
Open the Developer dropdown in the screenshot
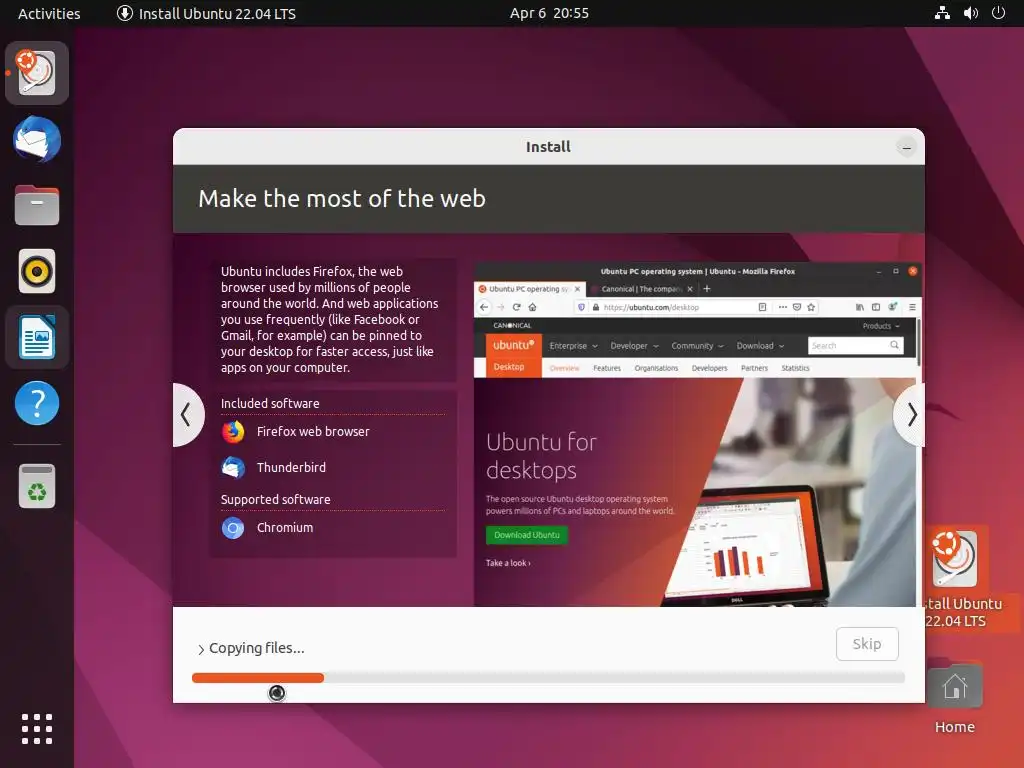634,345
